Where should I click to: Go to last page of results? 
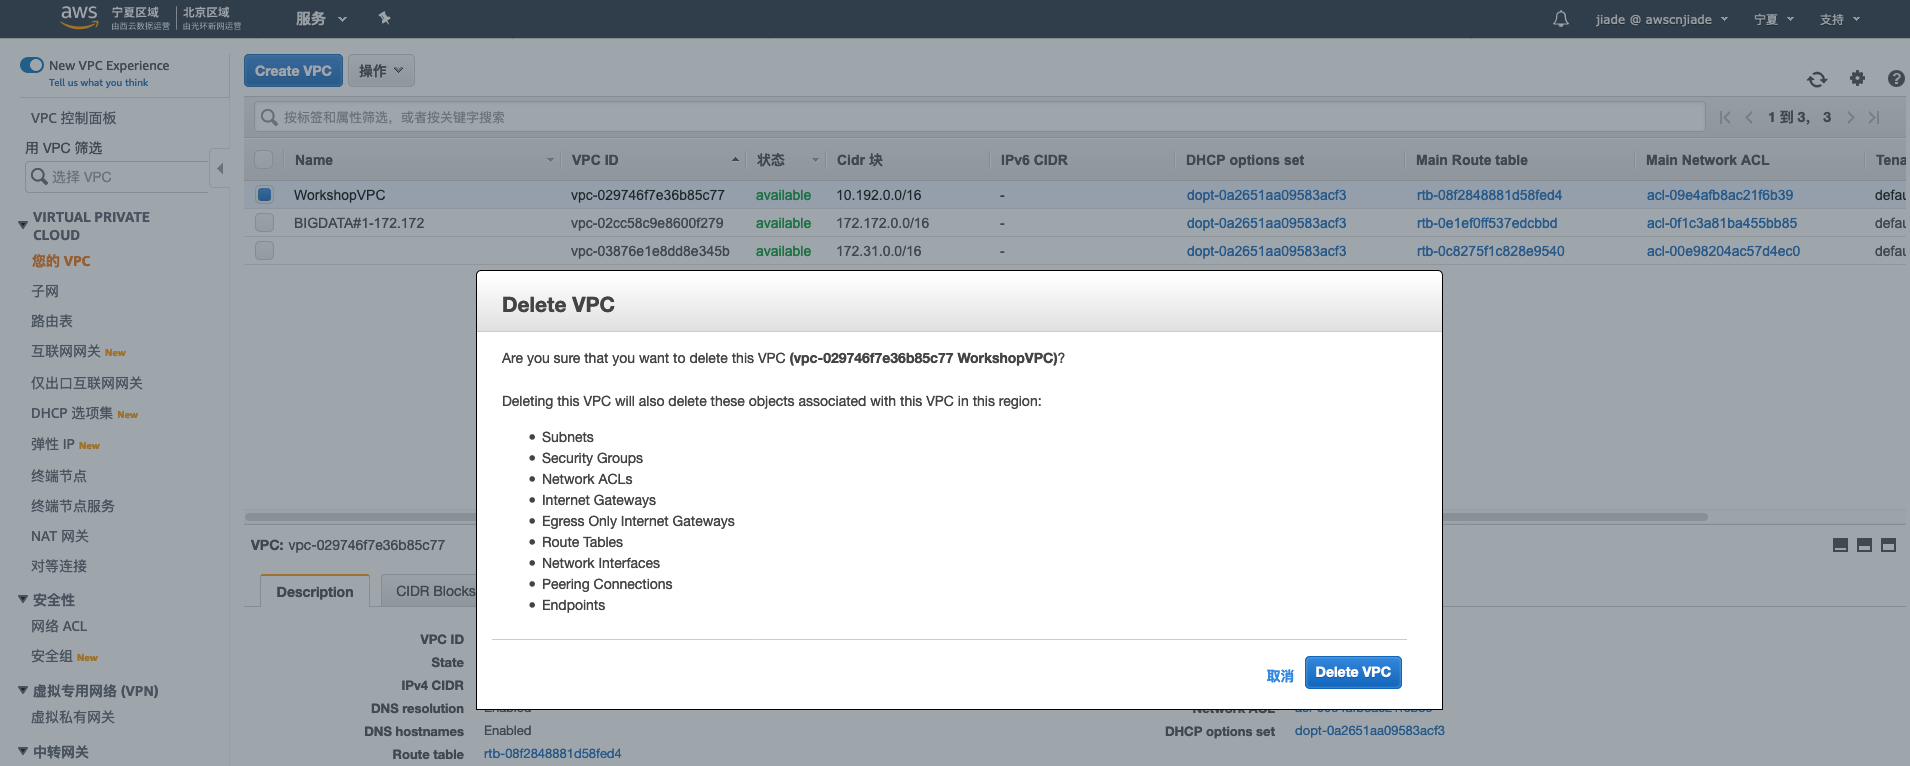(x=1874, y=117)
